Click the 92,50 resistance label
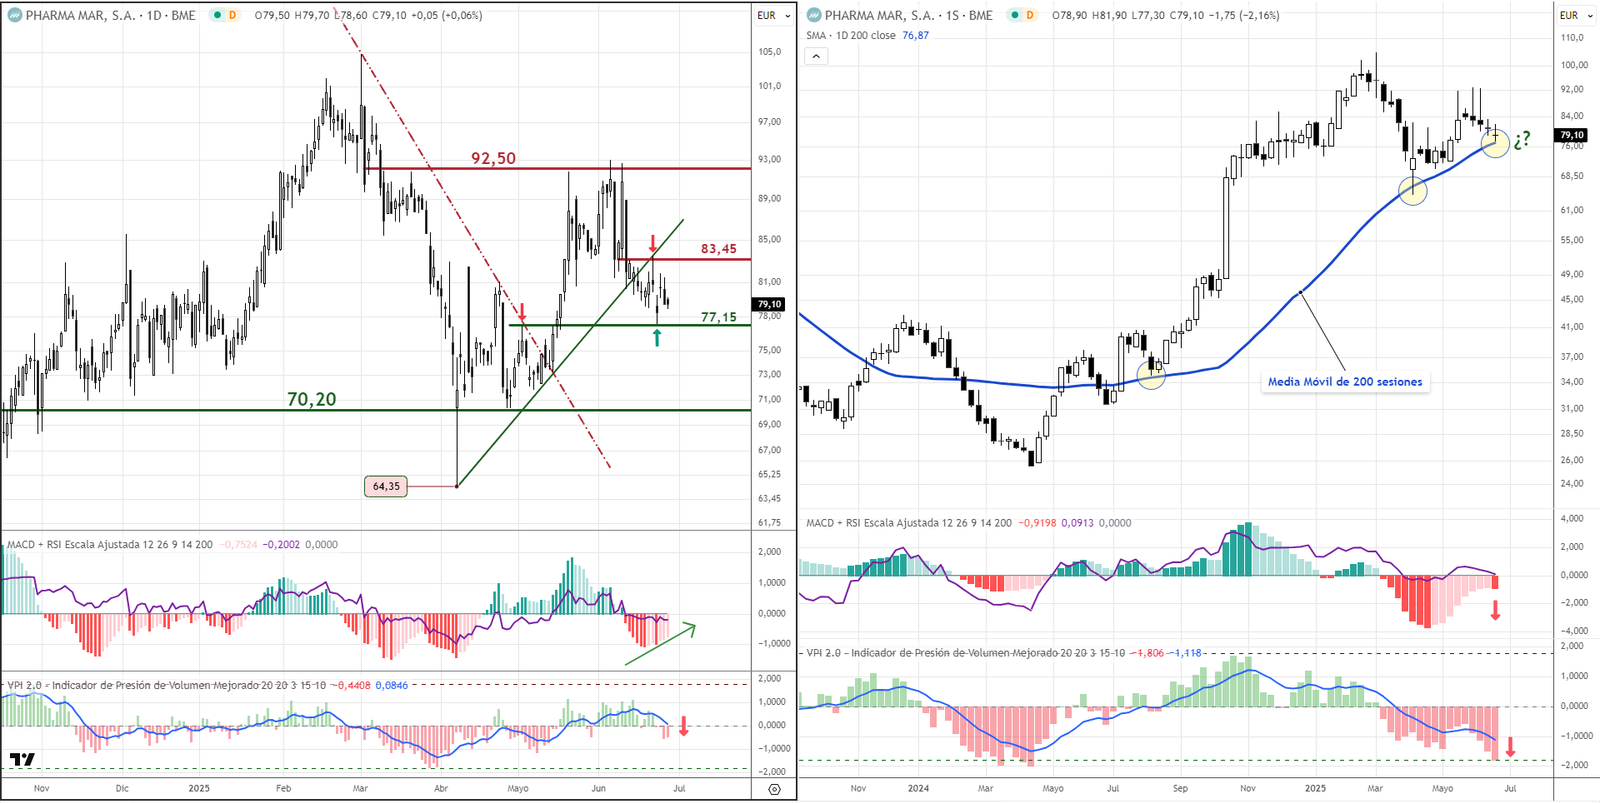The image size is (1600, 803). click(x=494, y=158)
